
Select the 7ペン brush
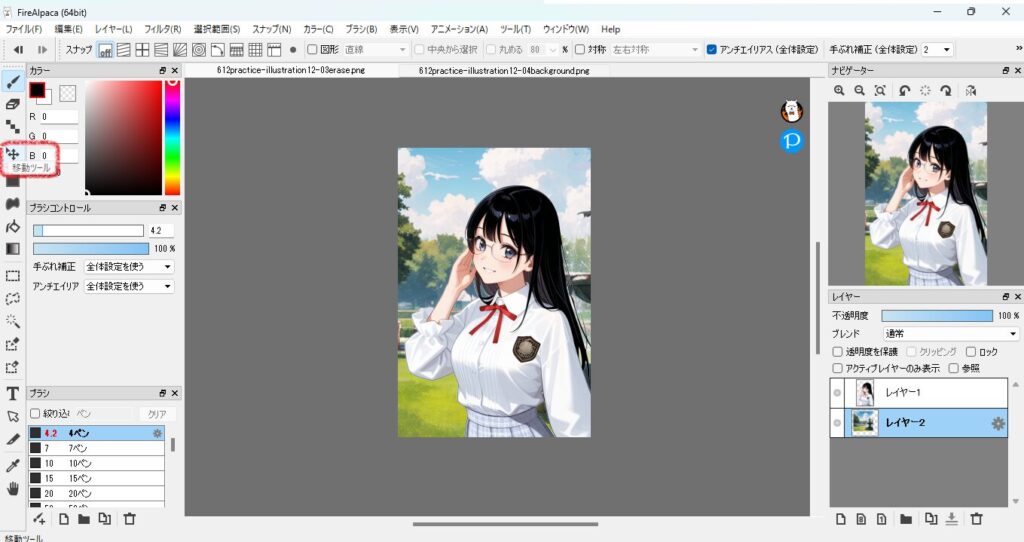[96, 448]
